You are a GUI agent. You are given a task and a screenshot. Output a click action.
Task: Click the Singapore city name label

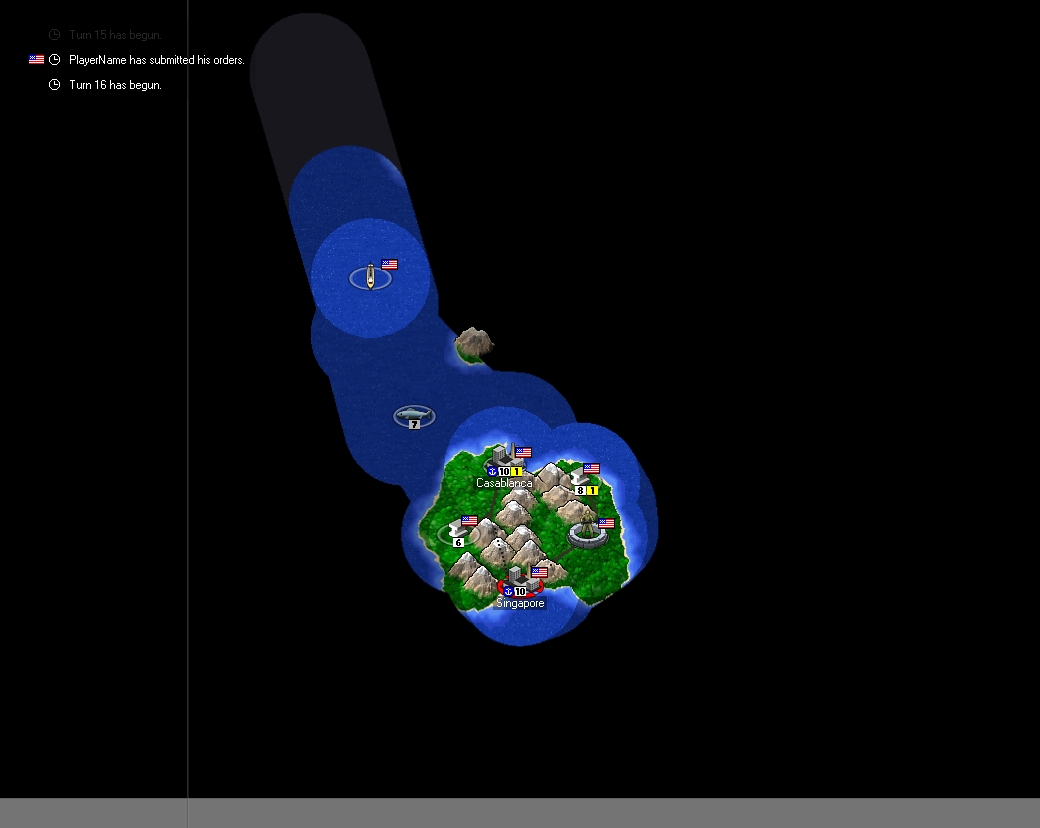point(521,604)
